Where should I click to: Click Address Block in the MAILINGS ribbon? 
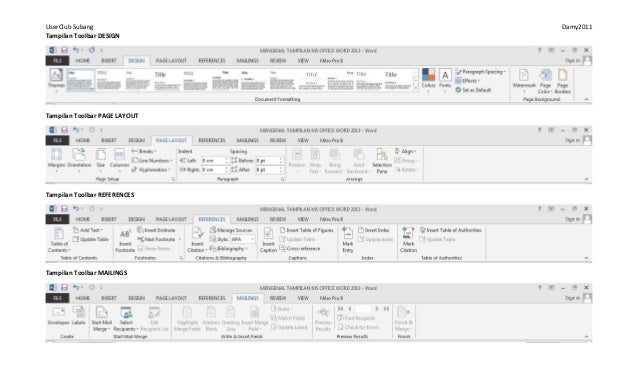click(x=211, y=318)
